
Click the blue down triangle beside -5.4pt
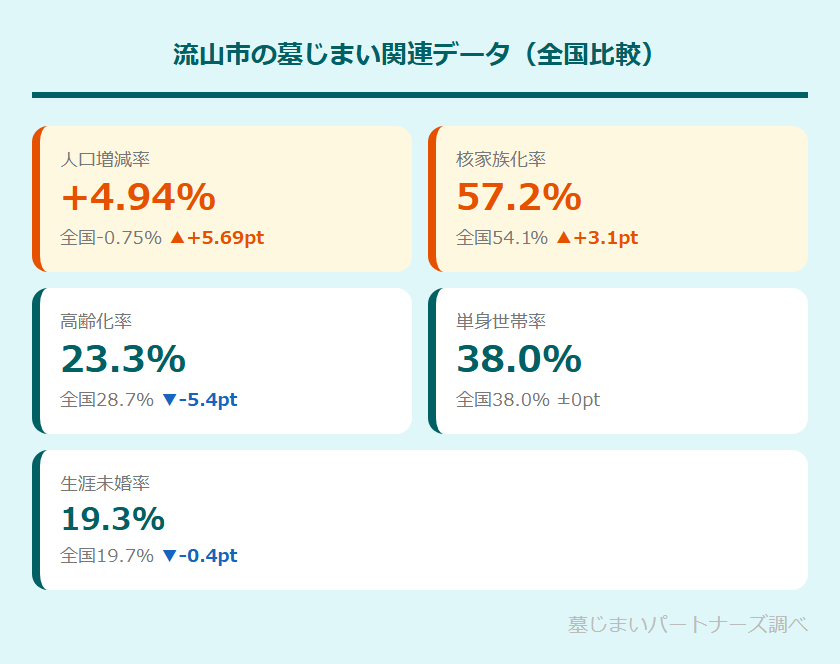[168, 400]
